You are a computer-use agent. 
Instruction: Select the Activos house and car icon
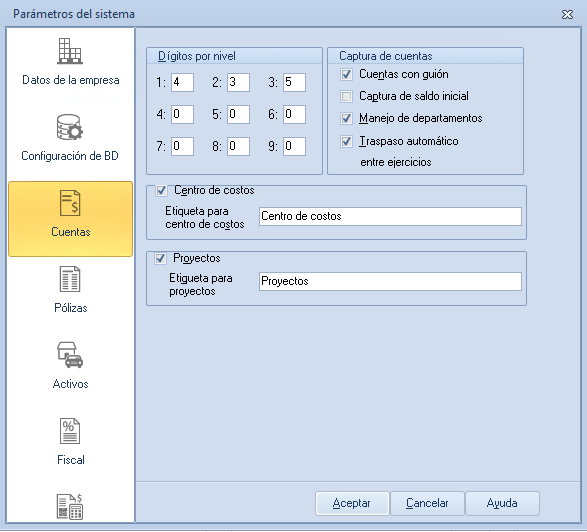(70, 355)
